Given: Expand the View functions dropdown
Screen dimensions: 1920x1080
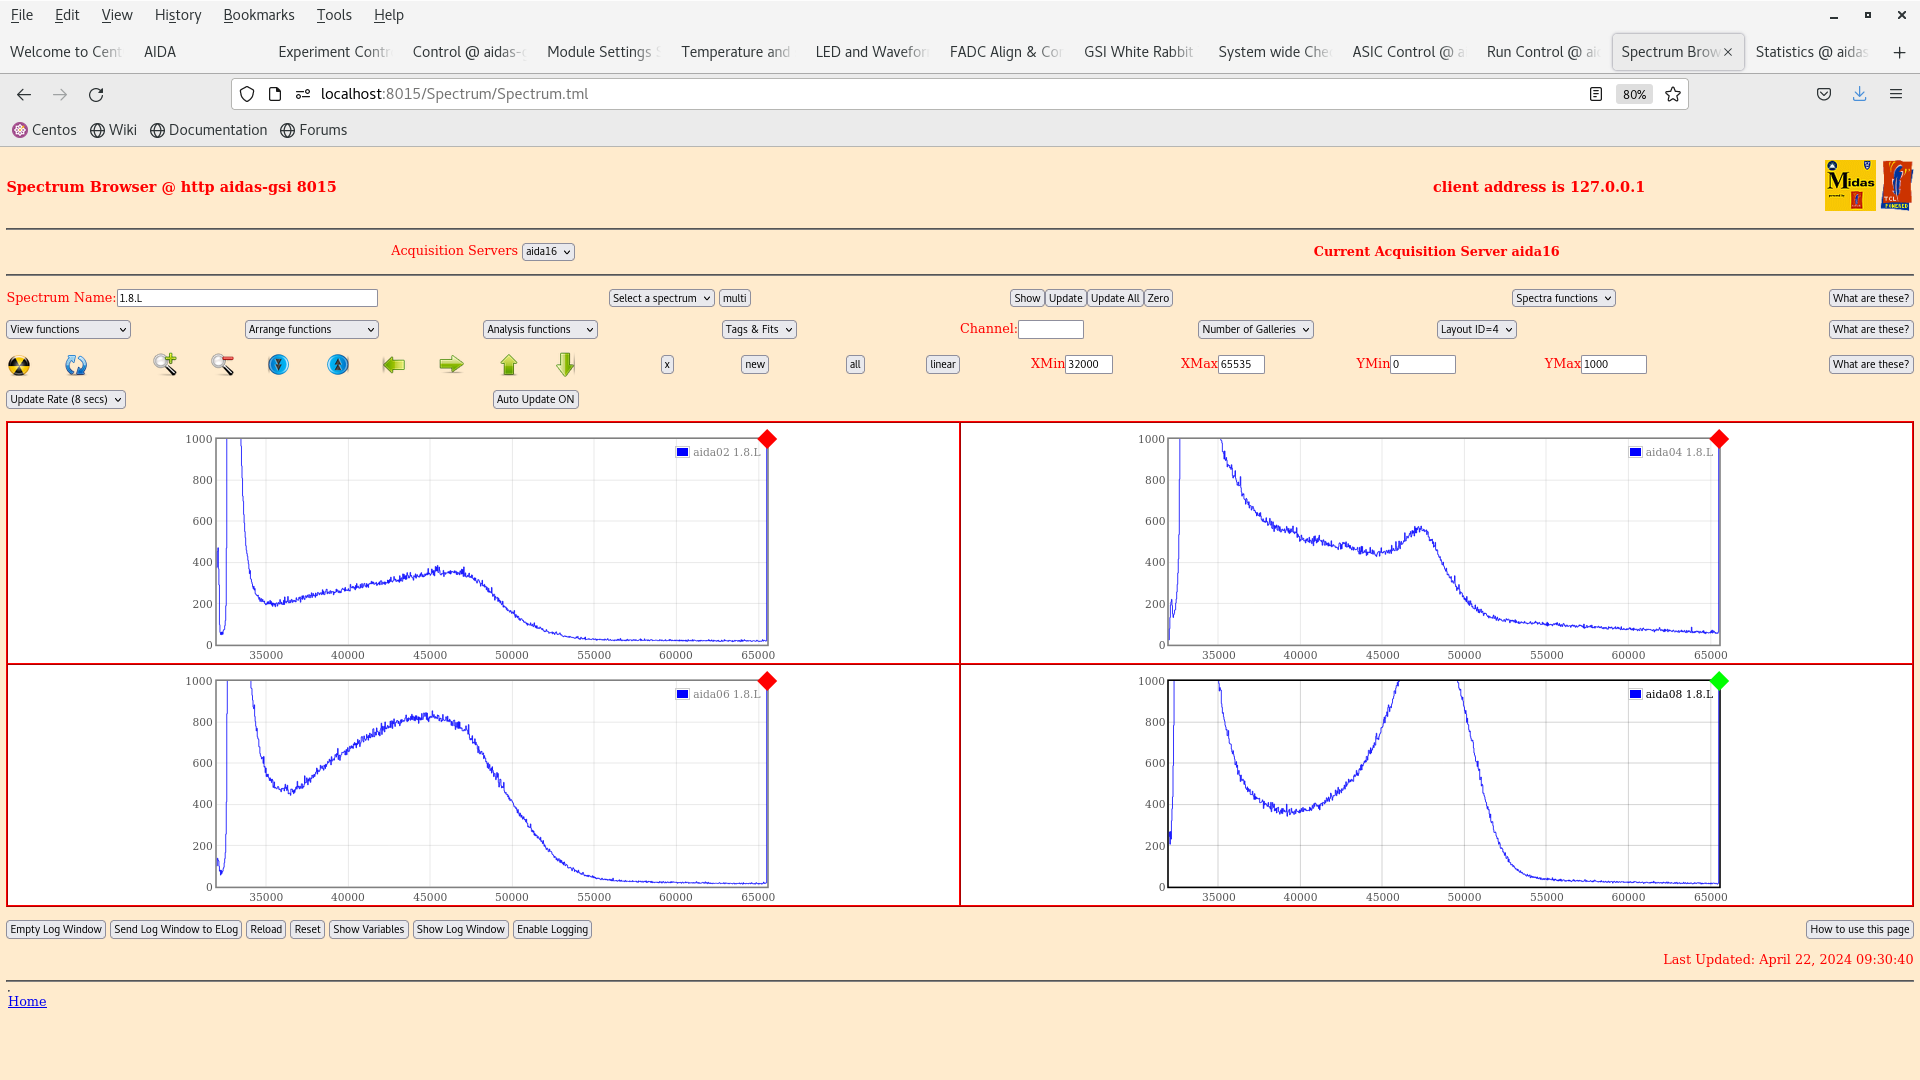Looking at the screenshot, I should (x=68, y=329).
